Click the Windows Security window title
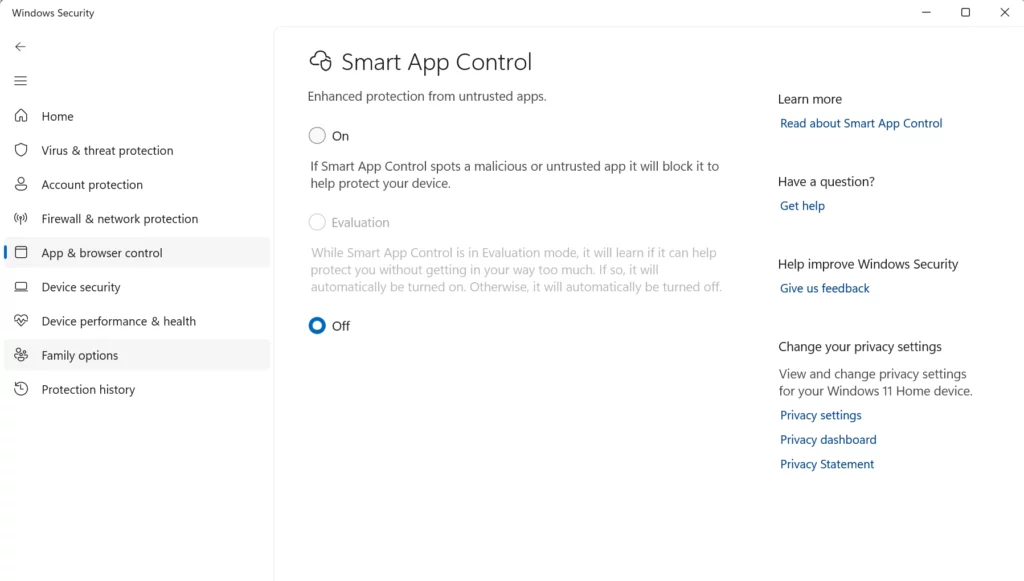This screenshot has width=1024, height=581. coord(53,13)
